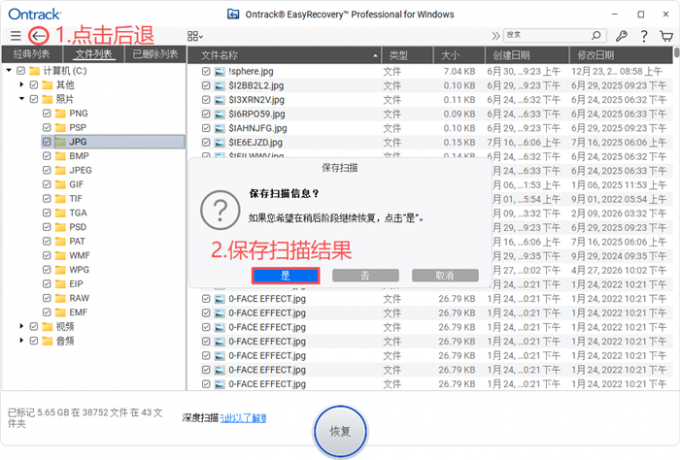
Task: Expand the 音频 folder node
Action: coord(21,340)
